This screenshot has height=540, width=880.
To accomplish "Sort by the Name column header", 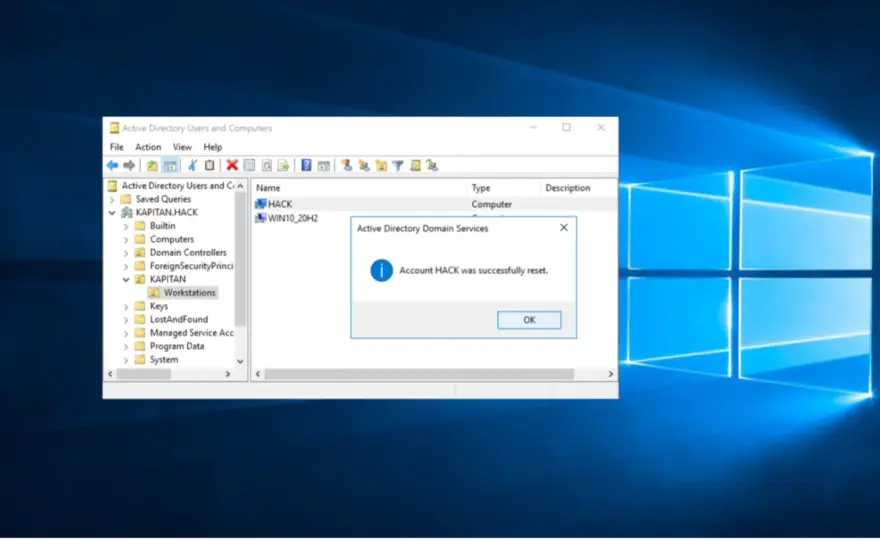I will (359, 188).
